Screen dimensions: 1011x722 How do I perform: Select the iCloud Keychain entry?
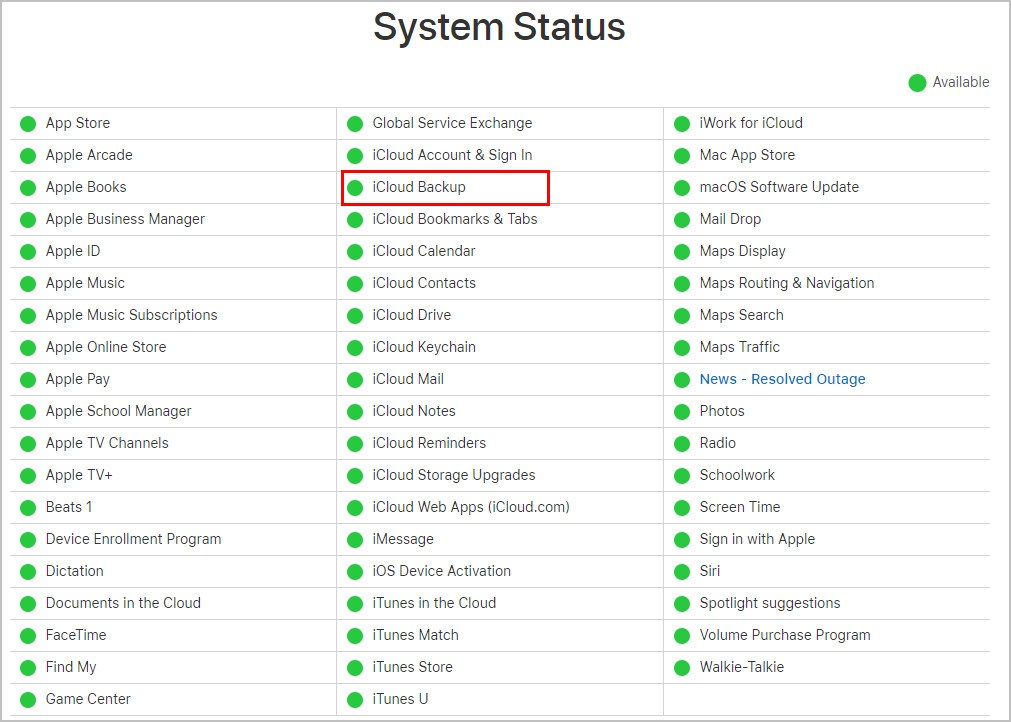[x=424, y=347]
